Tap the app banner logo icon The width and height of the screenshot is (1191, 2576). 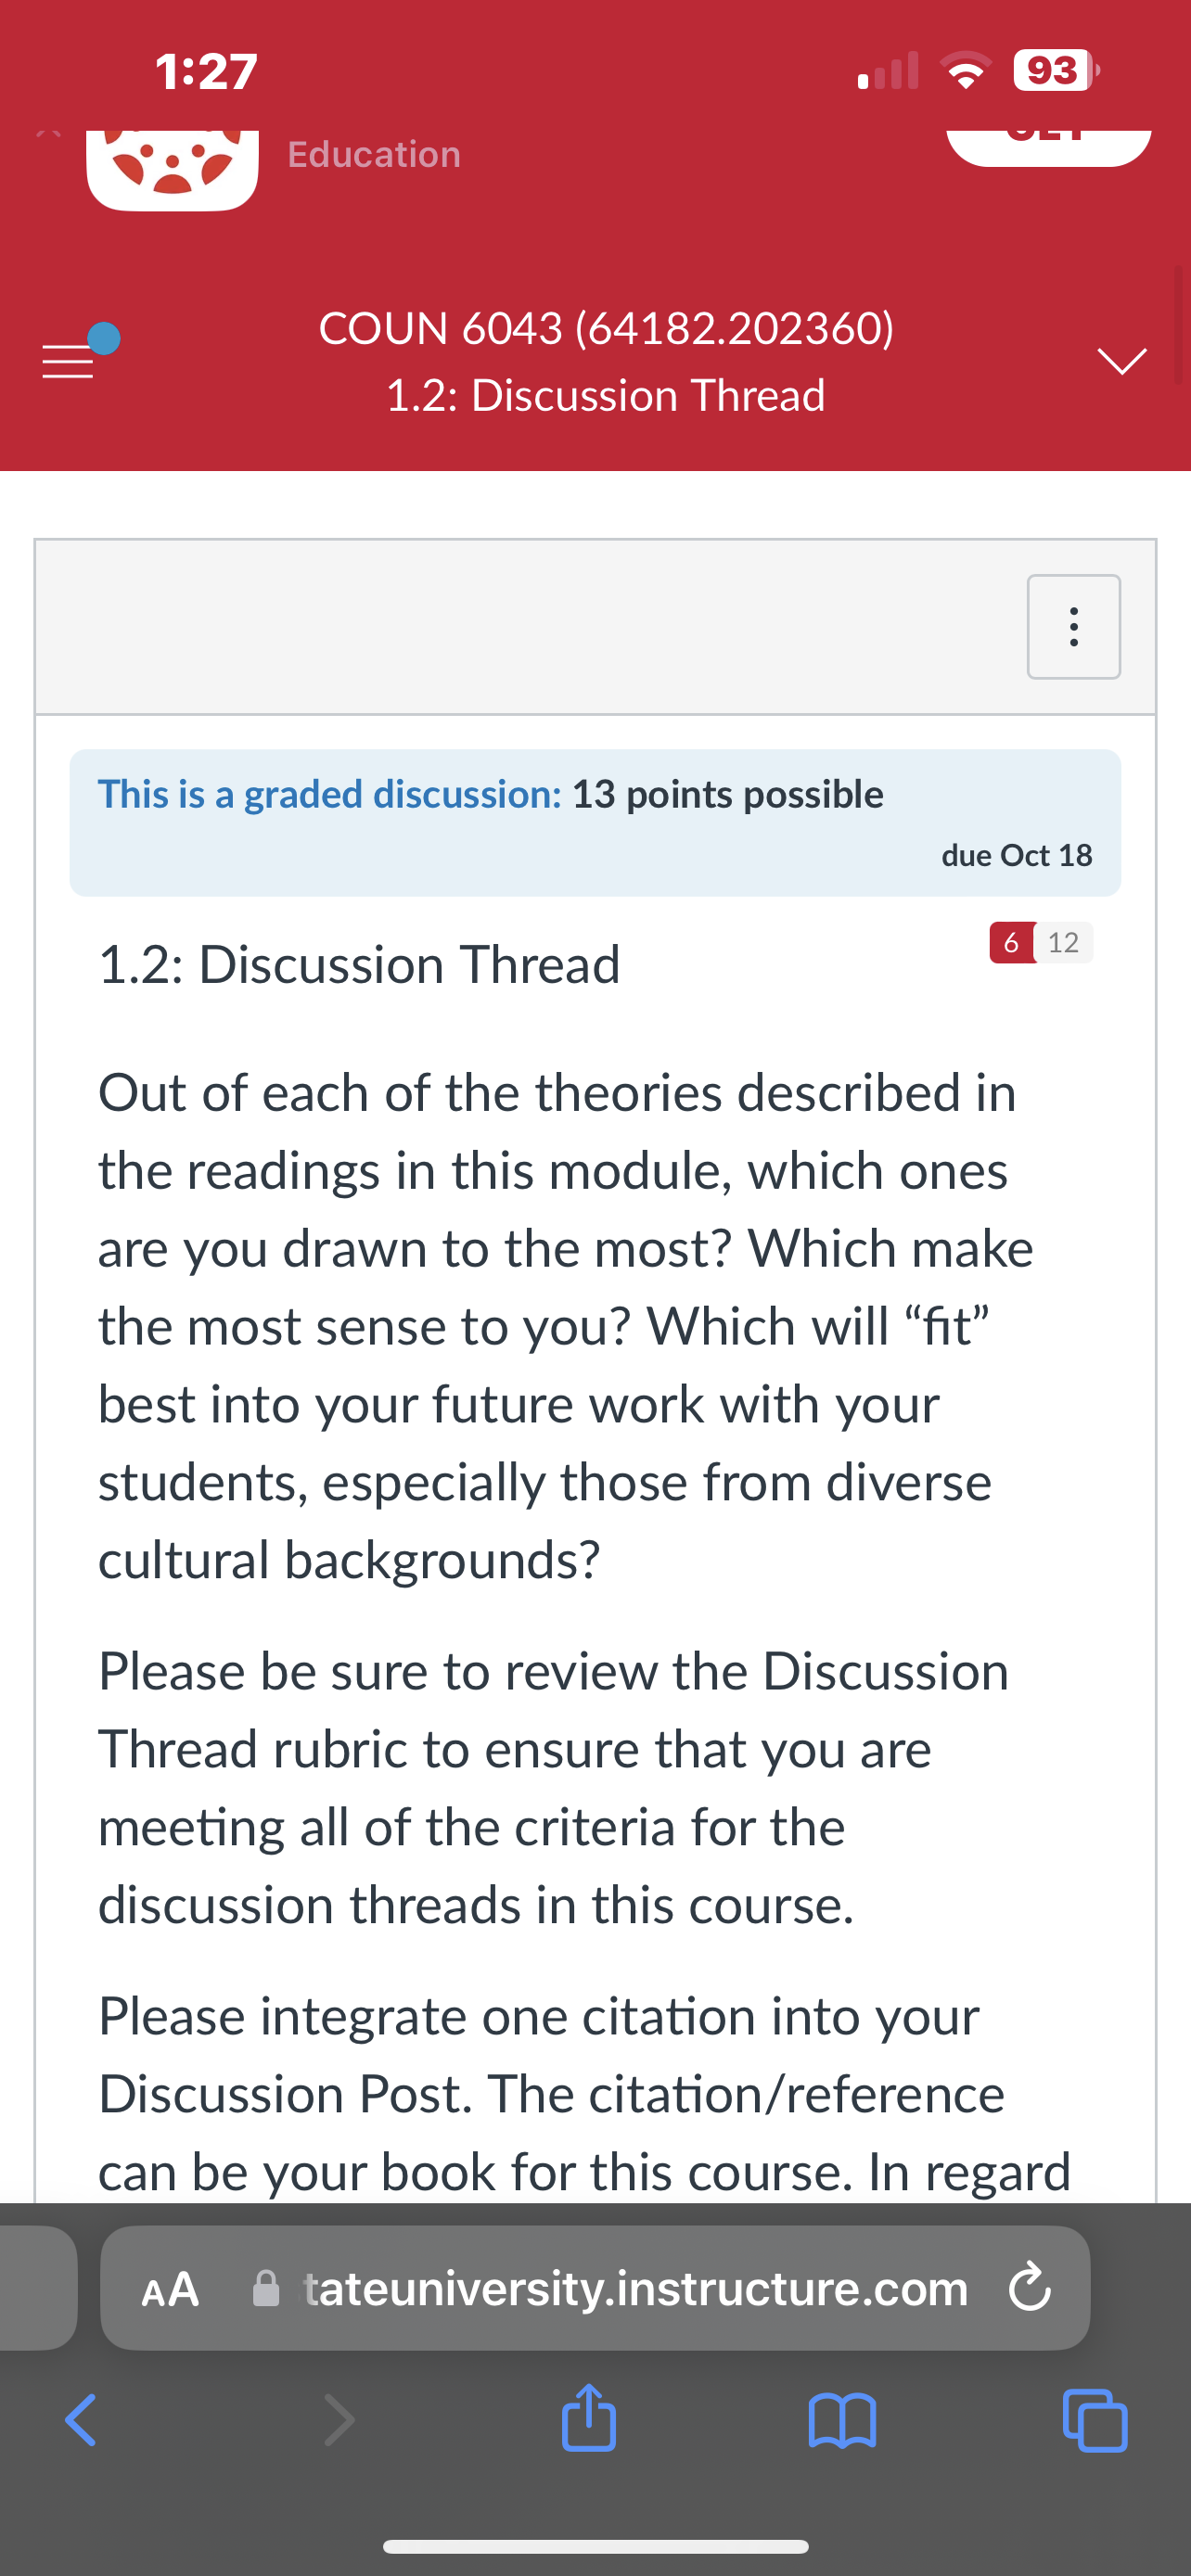coord(173,170)
